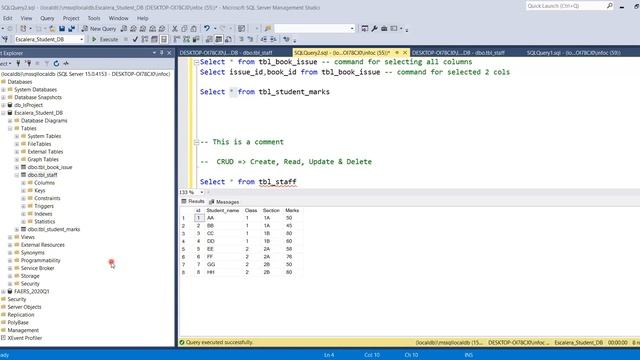The image size is (640, 360).
Task: Click the Undo arrow icon
Action: click(x=207, y=29)
